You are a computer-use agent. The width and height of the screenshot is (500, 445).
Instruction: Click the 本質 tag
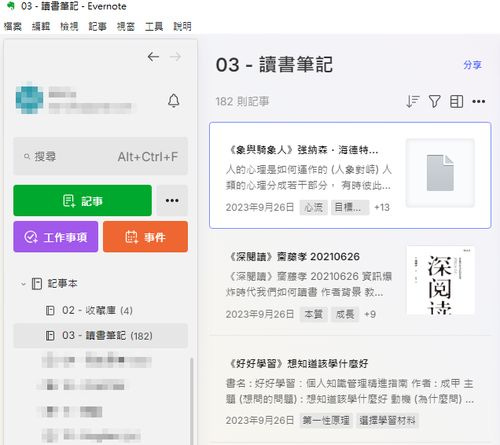pyautogui.click(x=314, y=314)
